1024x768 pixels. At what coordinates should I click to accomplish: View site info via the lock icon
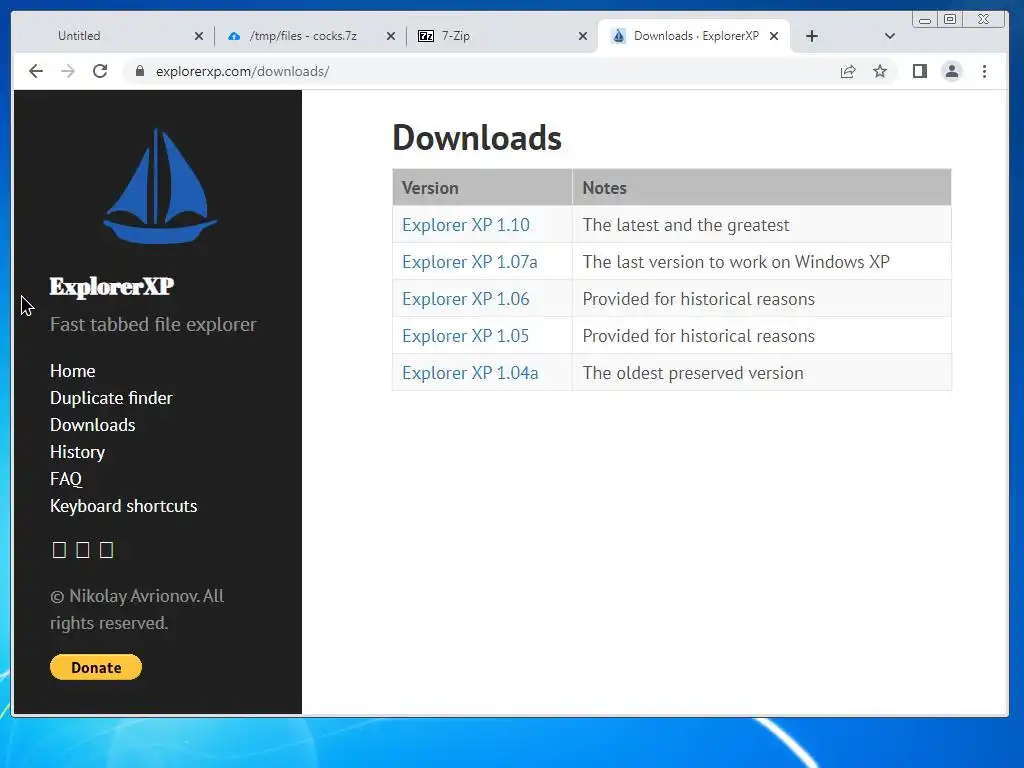tap(140, 71)
